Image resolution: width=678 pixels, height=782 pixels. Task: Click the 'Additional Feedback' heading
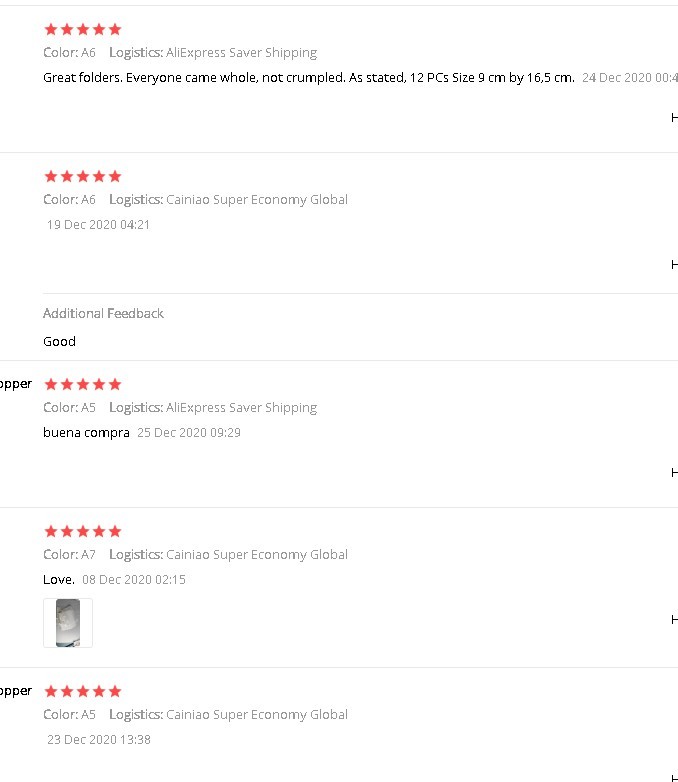(103, 313)
